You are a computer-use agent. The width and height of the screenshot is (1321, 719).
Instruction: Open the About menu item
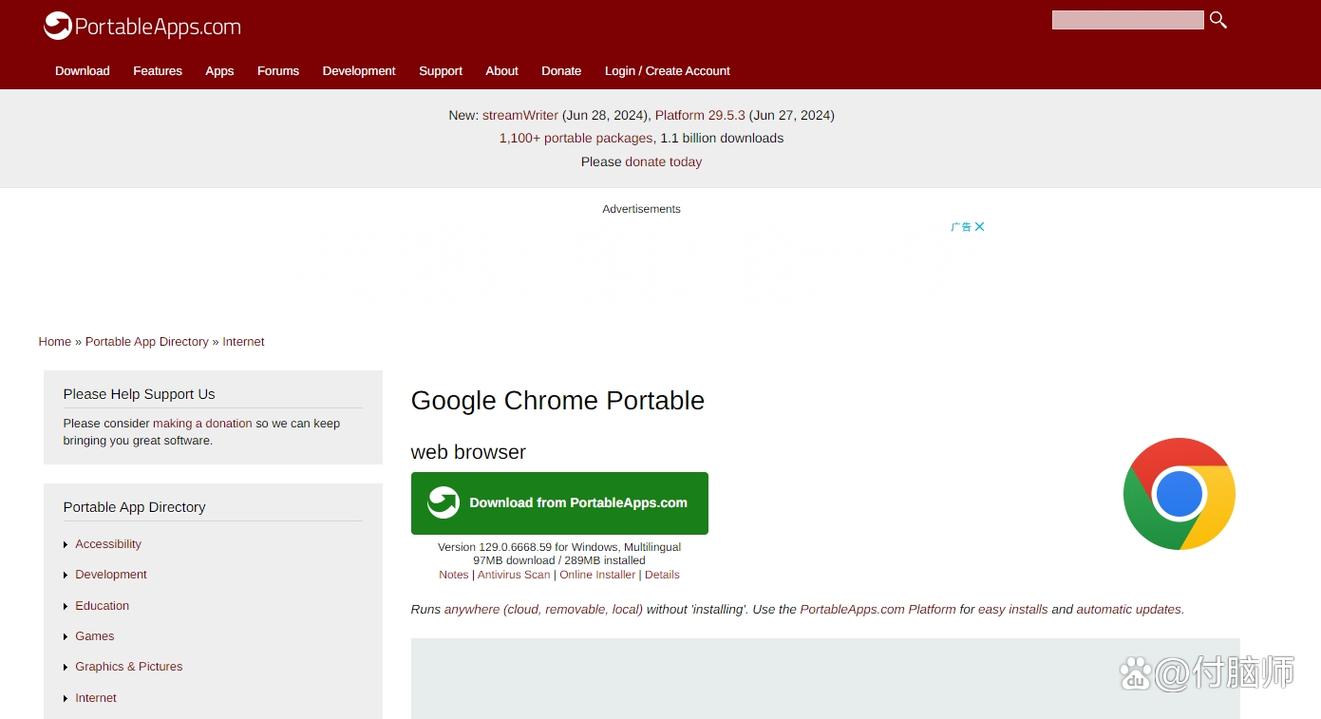click(502, 71)
